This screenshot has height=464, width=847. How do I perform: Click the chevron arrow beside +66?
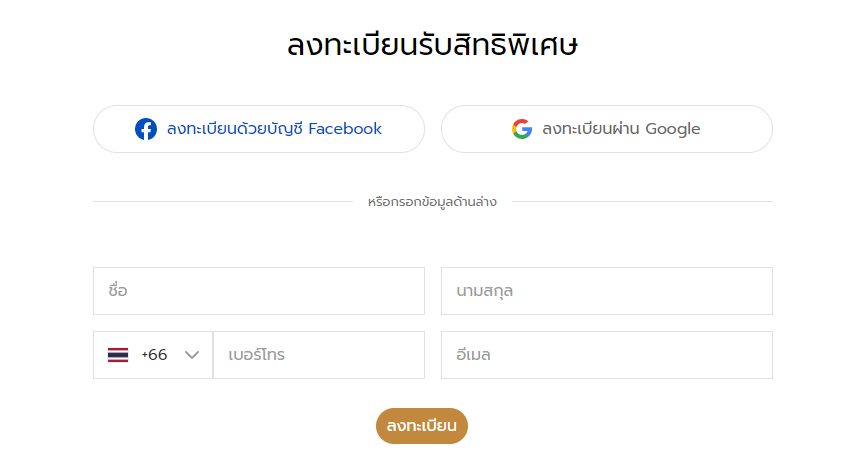(x=192, y=355)
